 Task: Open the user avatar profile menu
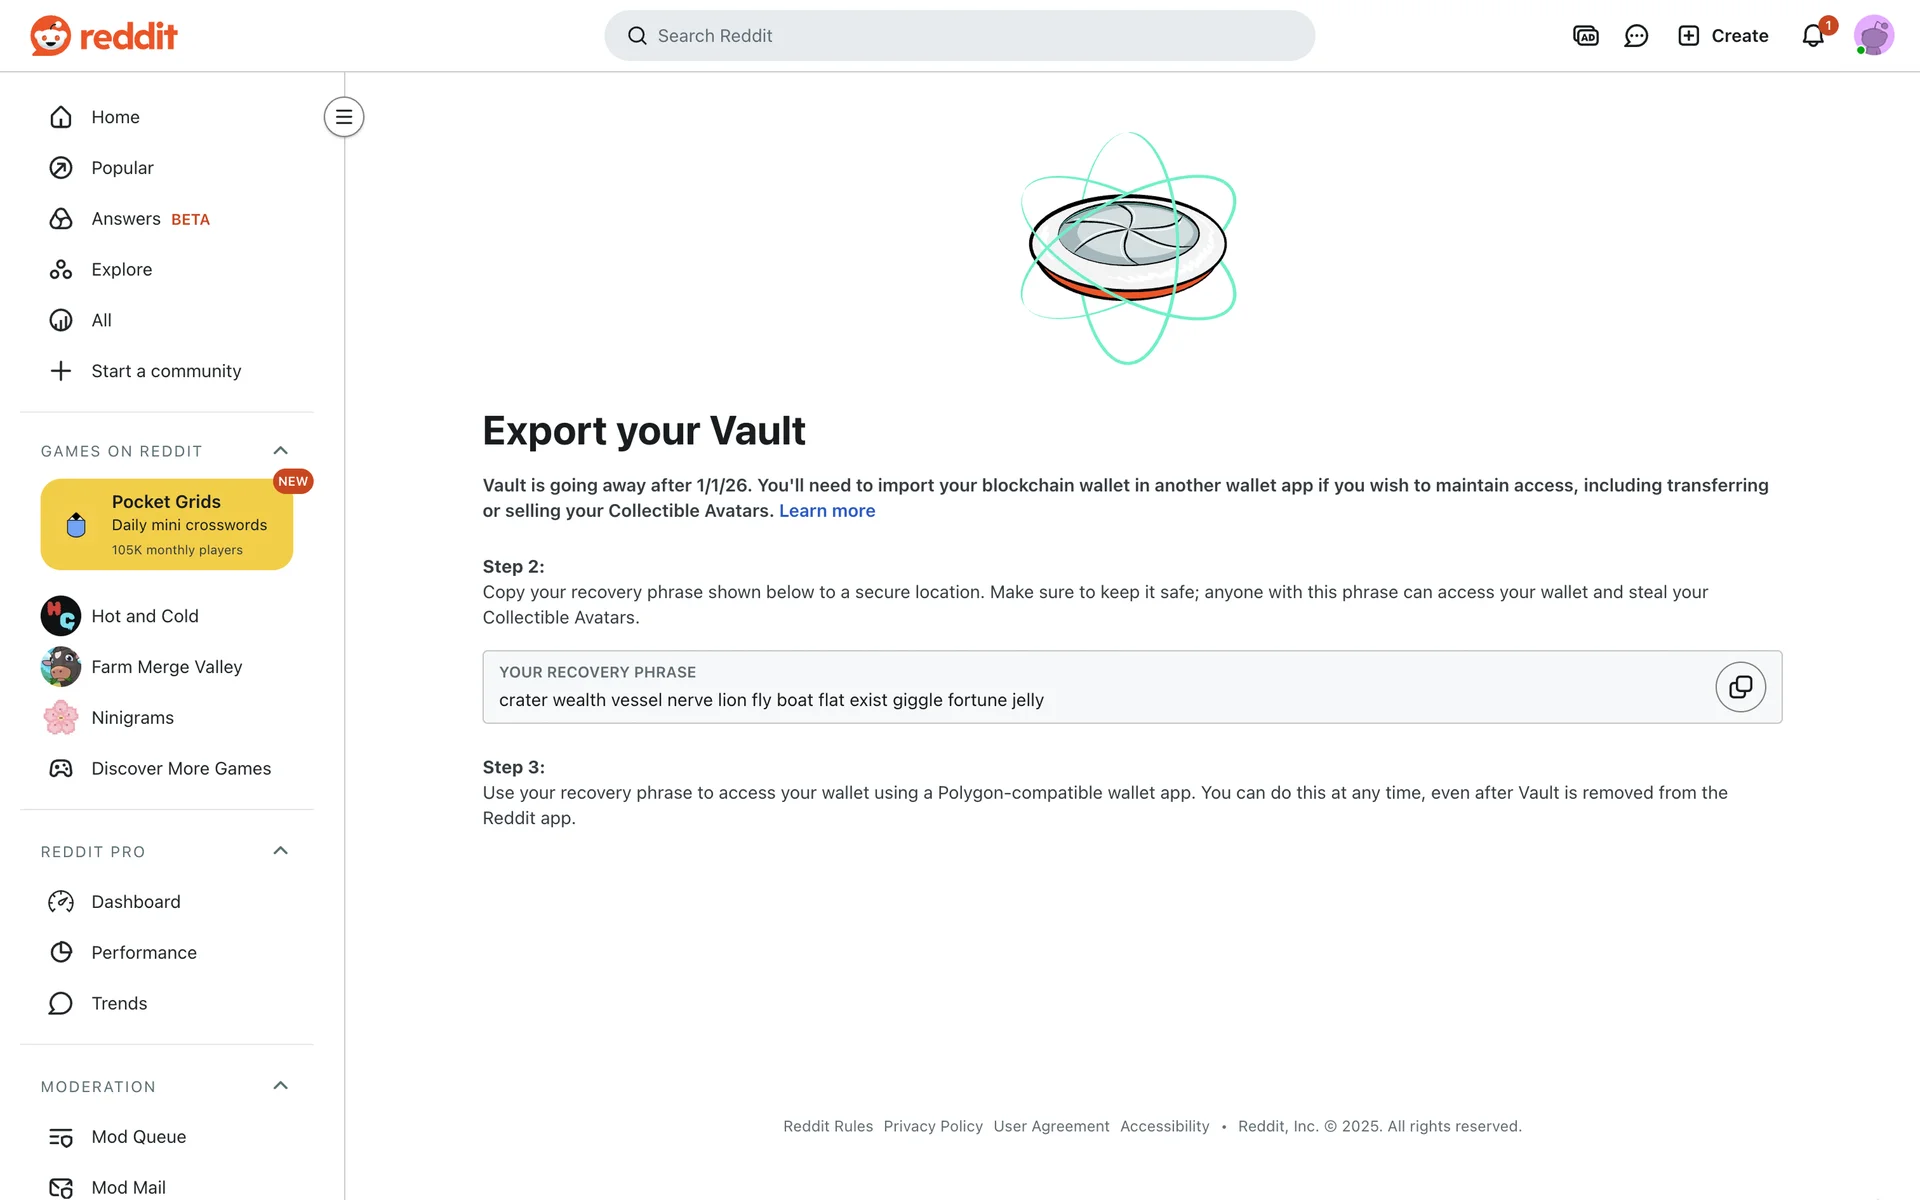click(x=1873, y=36)
